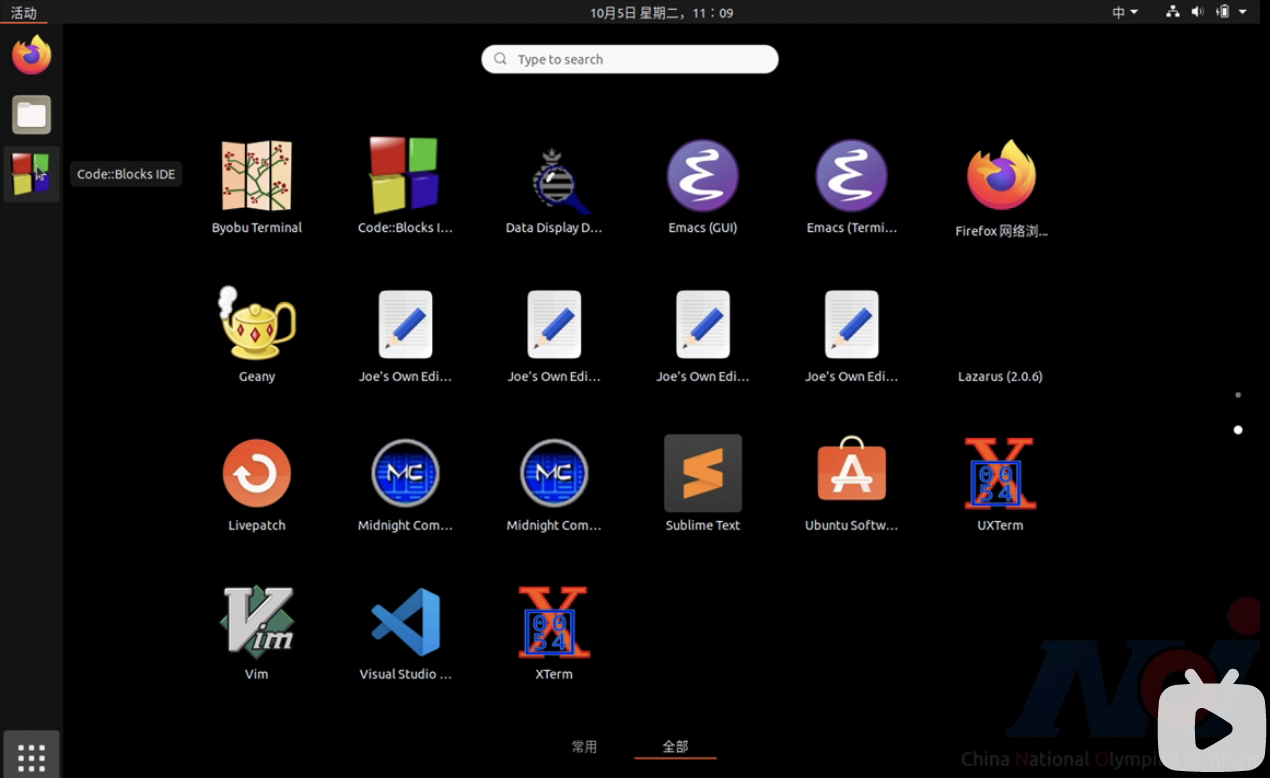Go to the first app page dot
This screenshot has width=1270, height=778.
[1238, 395]
